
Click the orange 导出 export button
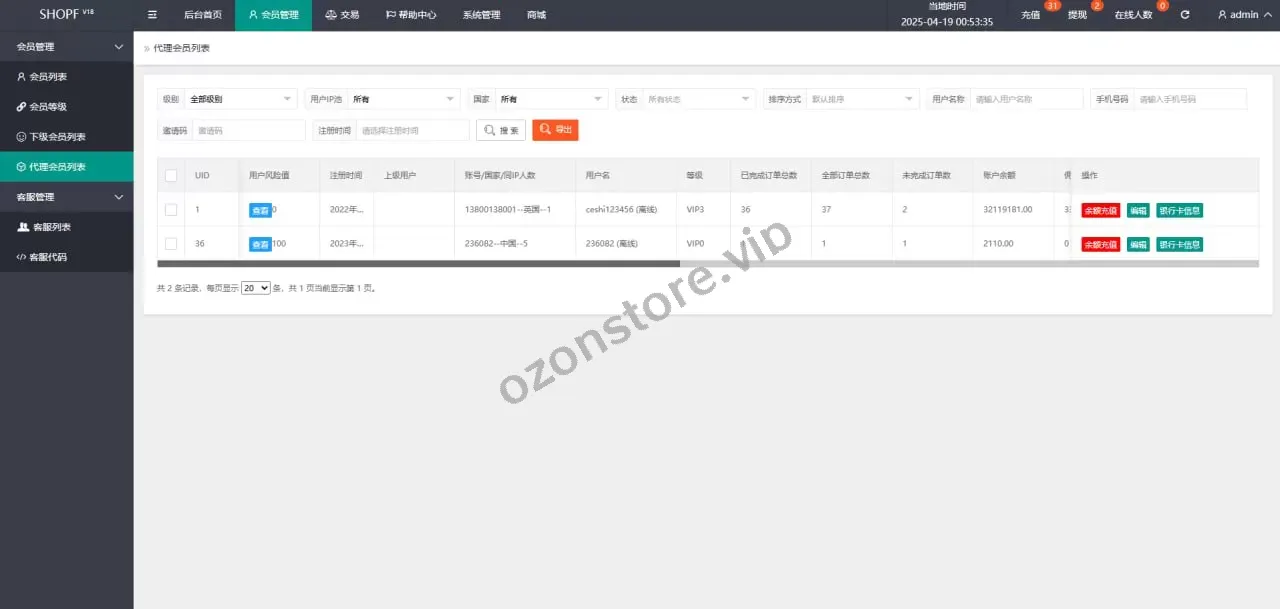tap(555, 130)
